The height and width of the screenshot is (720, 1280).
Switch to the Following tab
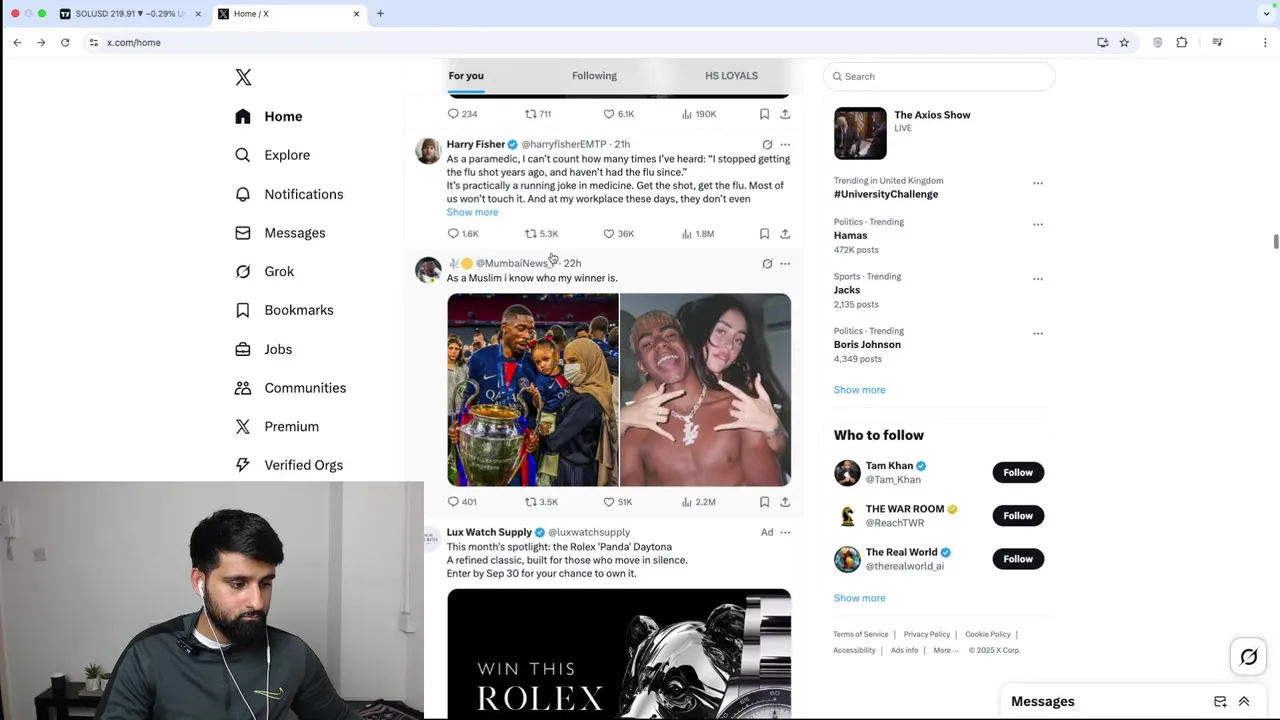(x=594, y=76)
